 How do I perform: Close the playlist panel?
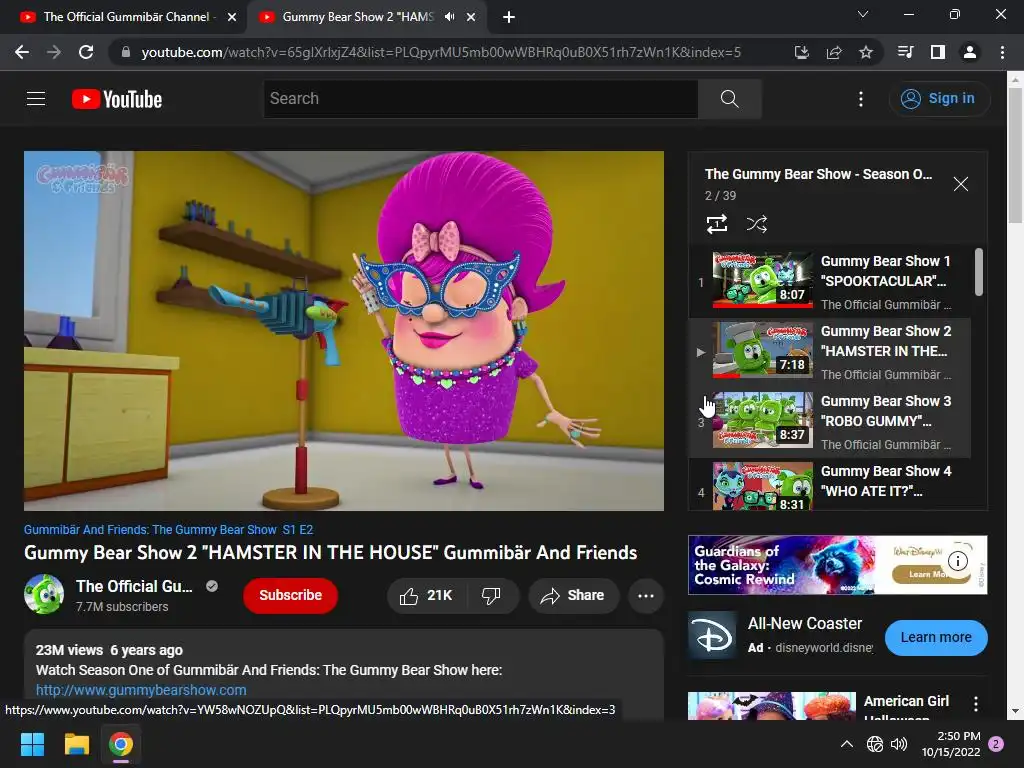point(961,184)
